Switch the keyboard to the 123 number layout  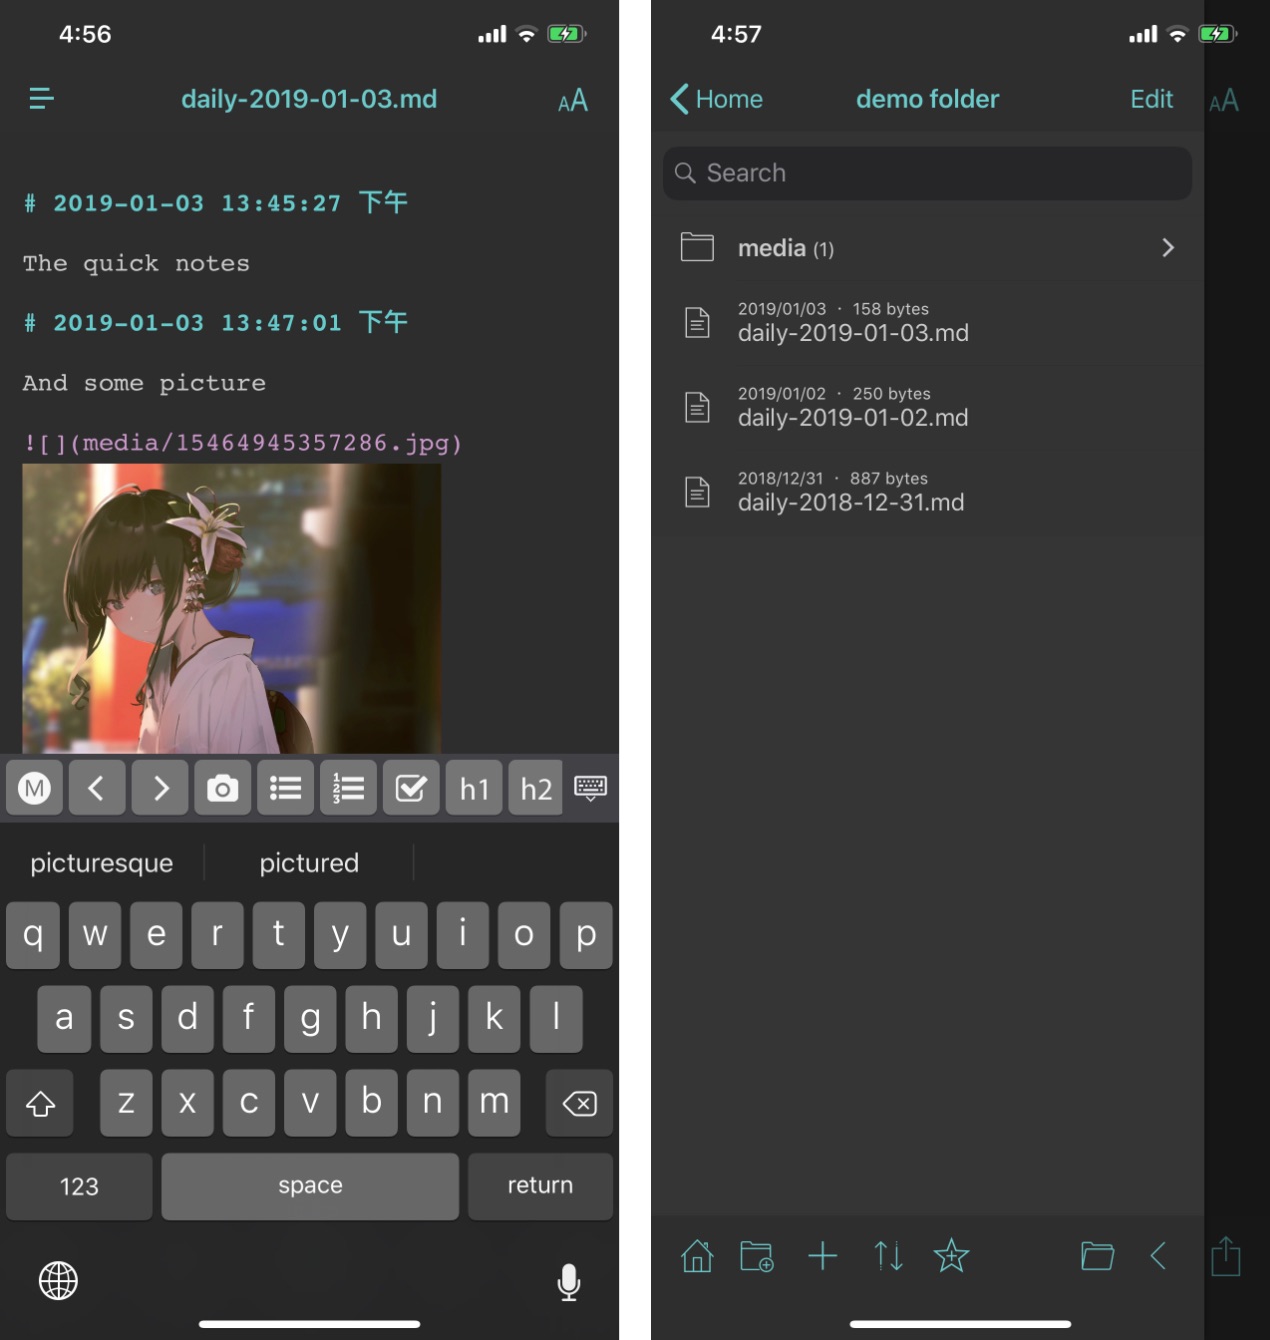[79, 1186]
